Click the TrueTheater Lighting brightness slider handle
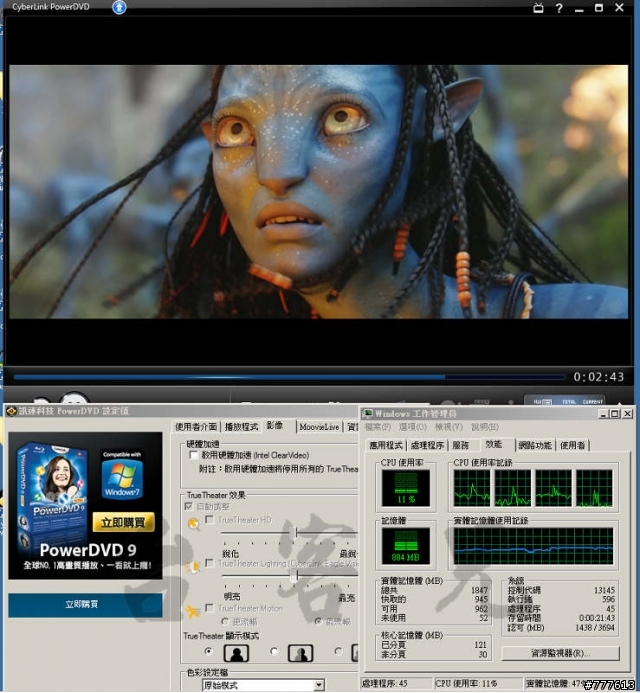Viewport: 640px width, 693px height. (295, 576)
